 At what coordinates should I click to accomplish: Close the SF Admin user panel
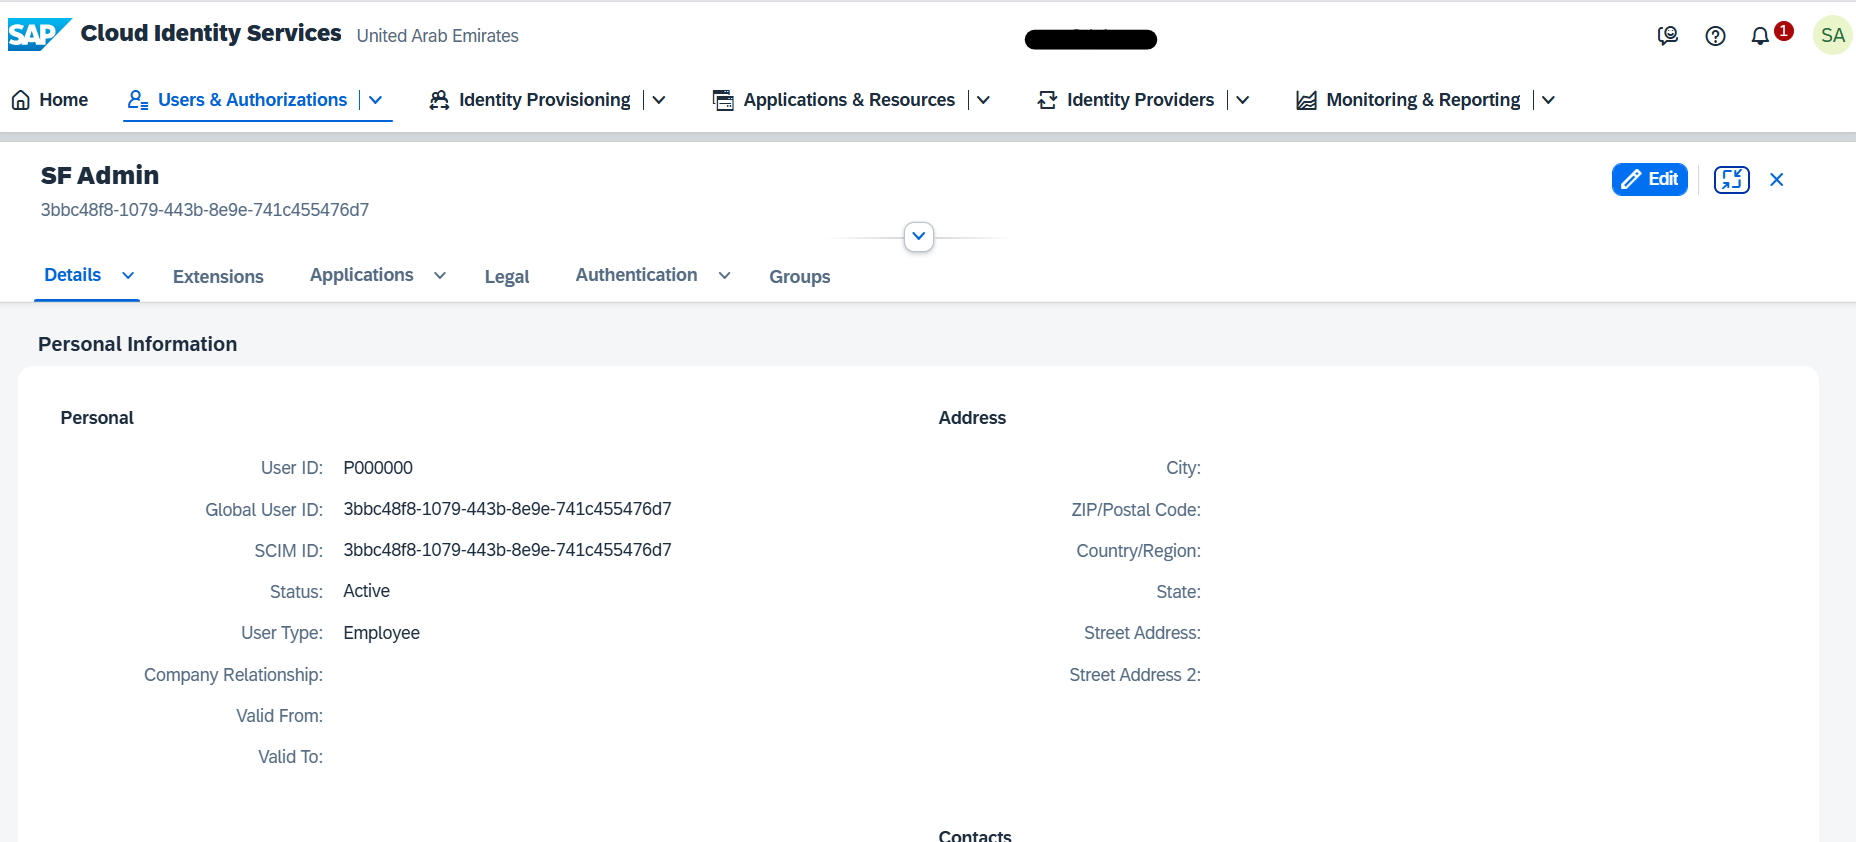coord(1776,179)
